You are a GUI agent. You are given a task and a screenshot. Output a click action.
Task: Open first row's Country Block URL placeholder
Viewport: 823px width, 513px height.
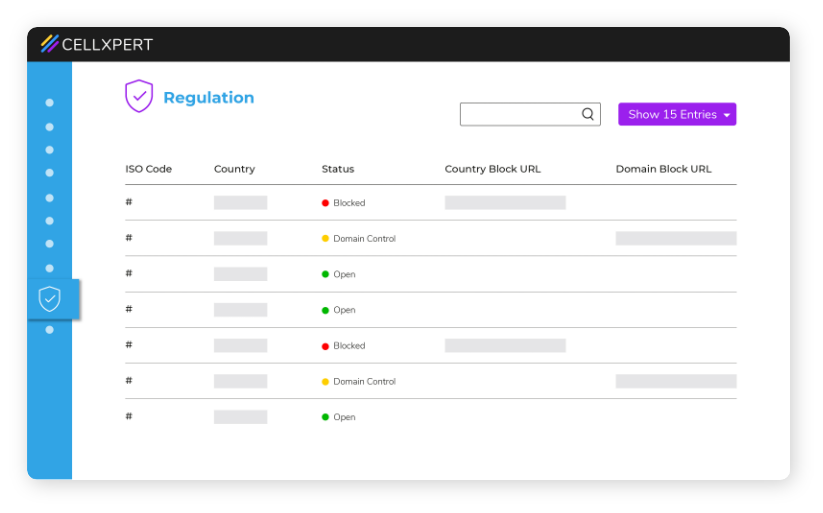click(505, 203)
